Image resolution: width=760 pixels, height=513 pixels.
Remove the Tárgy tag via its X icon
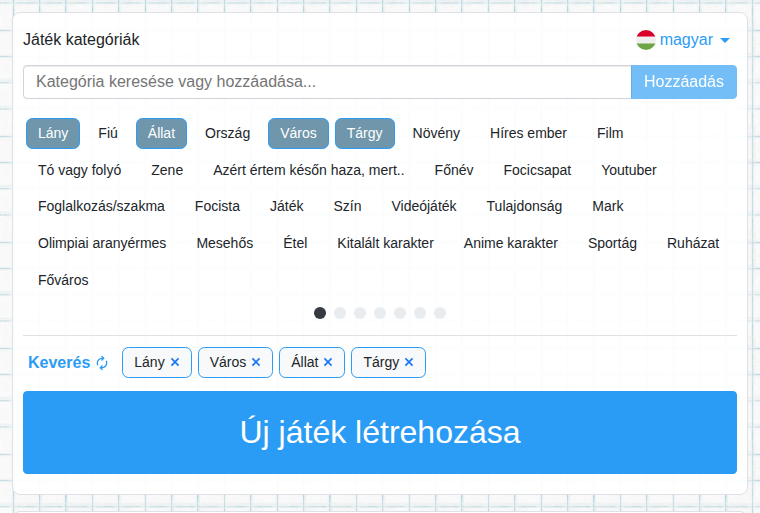(409, 362)
